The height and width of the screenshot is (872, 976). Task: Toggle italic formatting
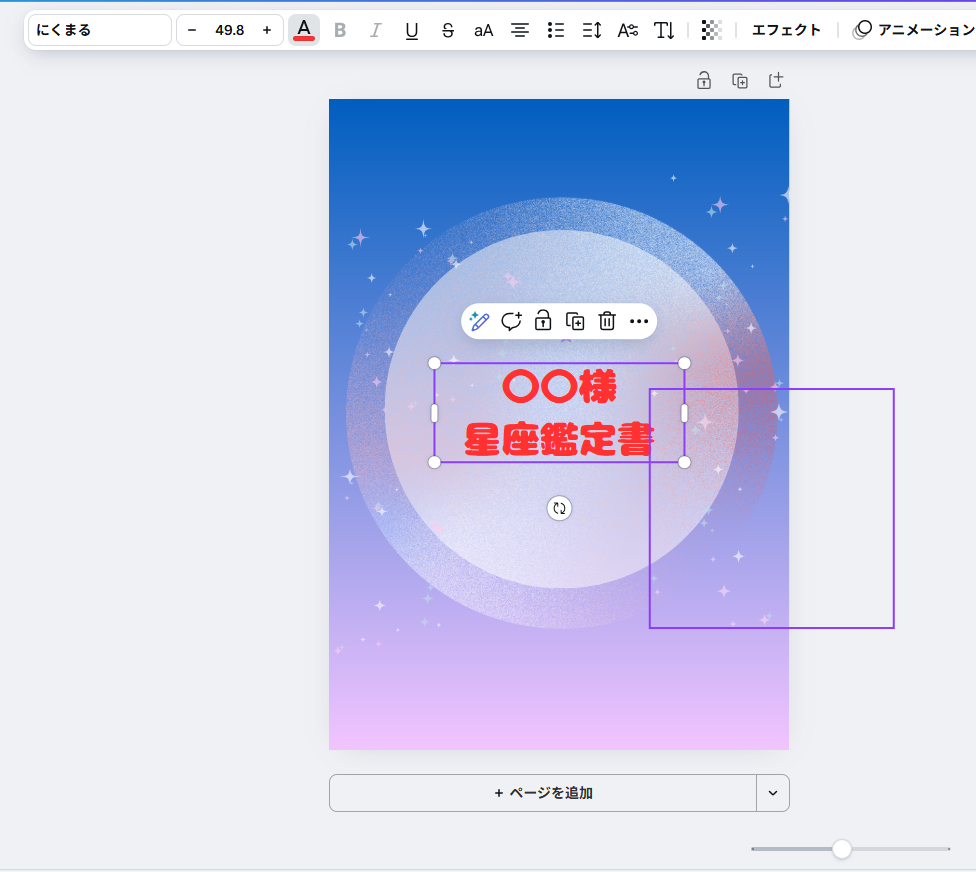click(375, 30)
